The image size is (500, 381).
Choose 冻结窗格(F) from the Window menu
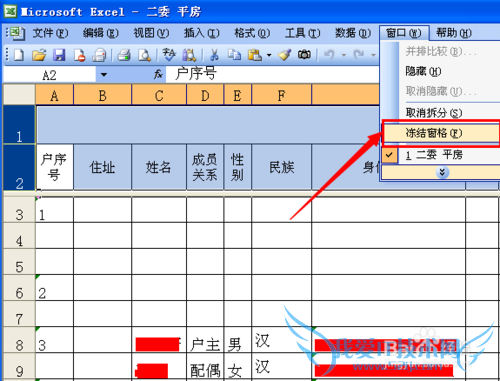(x=440, y=133)
